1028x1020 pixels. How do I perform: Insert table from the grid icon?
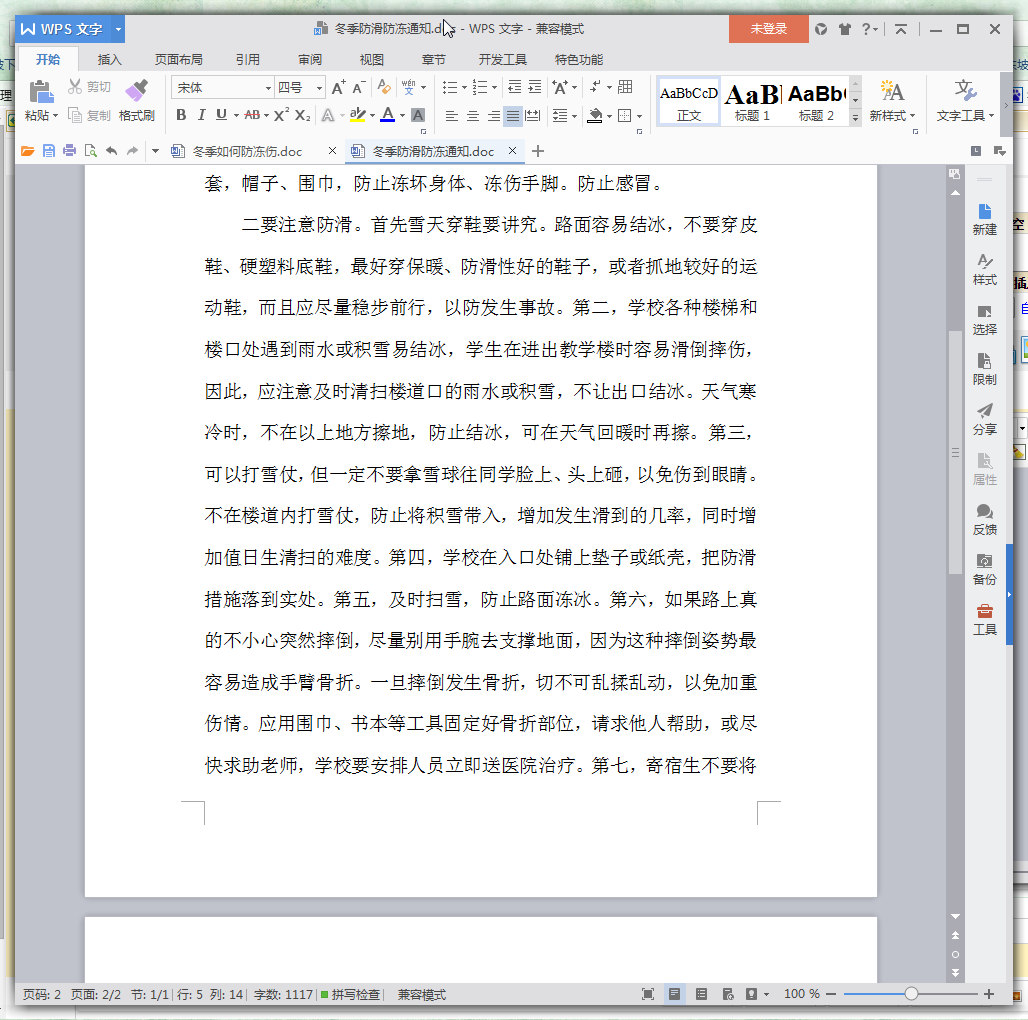[x=625, y=87]
